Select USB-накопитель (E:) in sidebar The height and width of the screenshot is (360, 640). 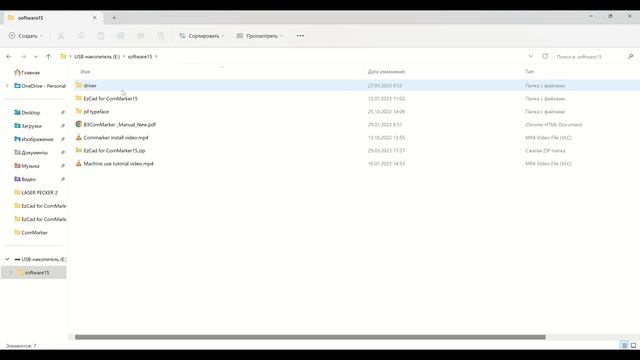click(x=40, y=259)
